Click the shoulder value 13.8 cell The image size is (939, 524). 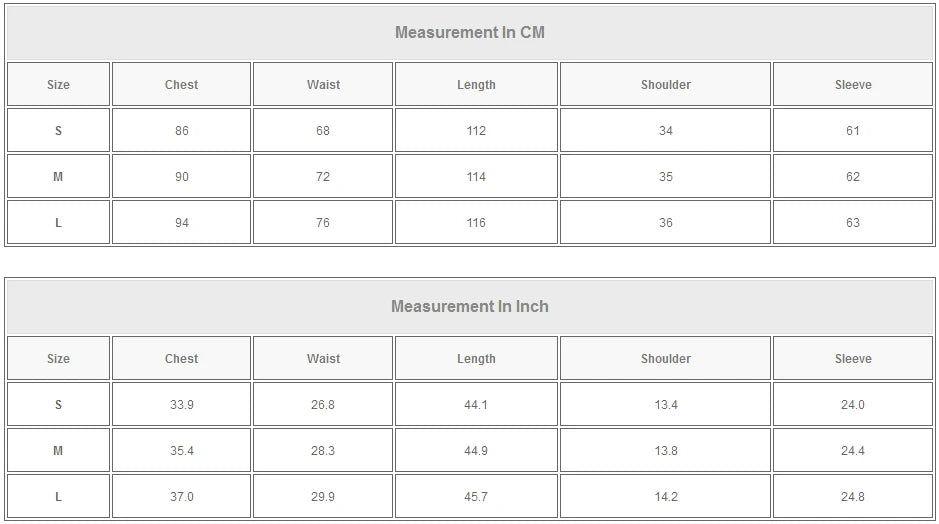coord(666,451)
